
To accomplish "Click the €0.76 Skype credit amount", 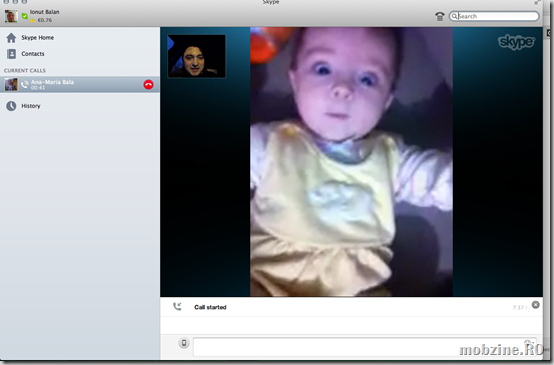I will click(45, 20).
